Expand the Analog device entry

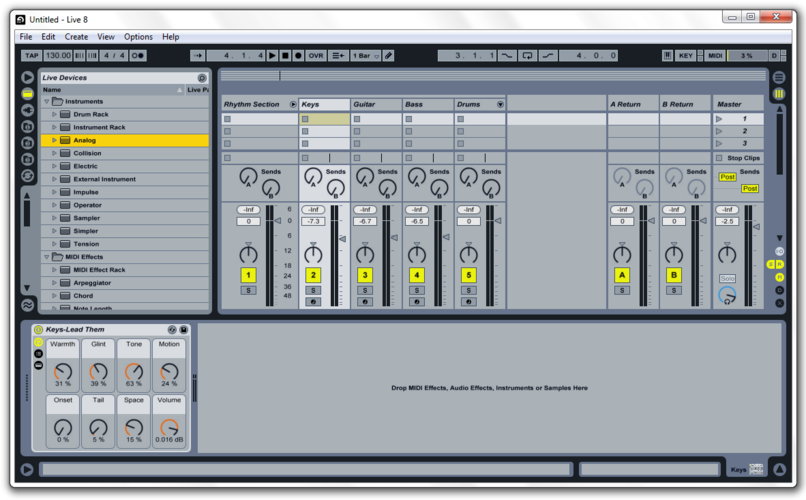54,140
